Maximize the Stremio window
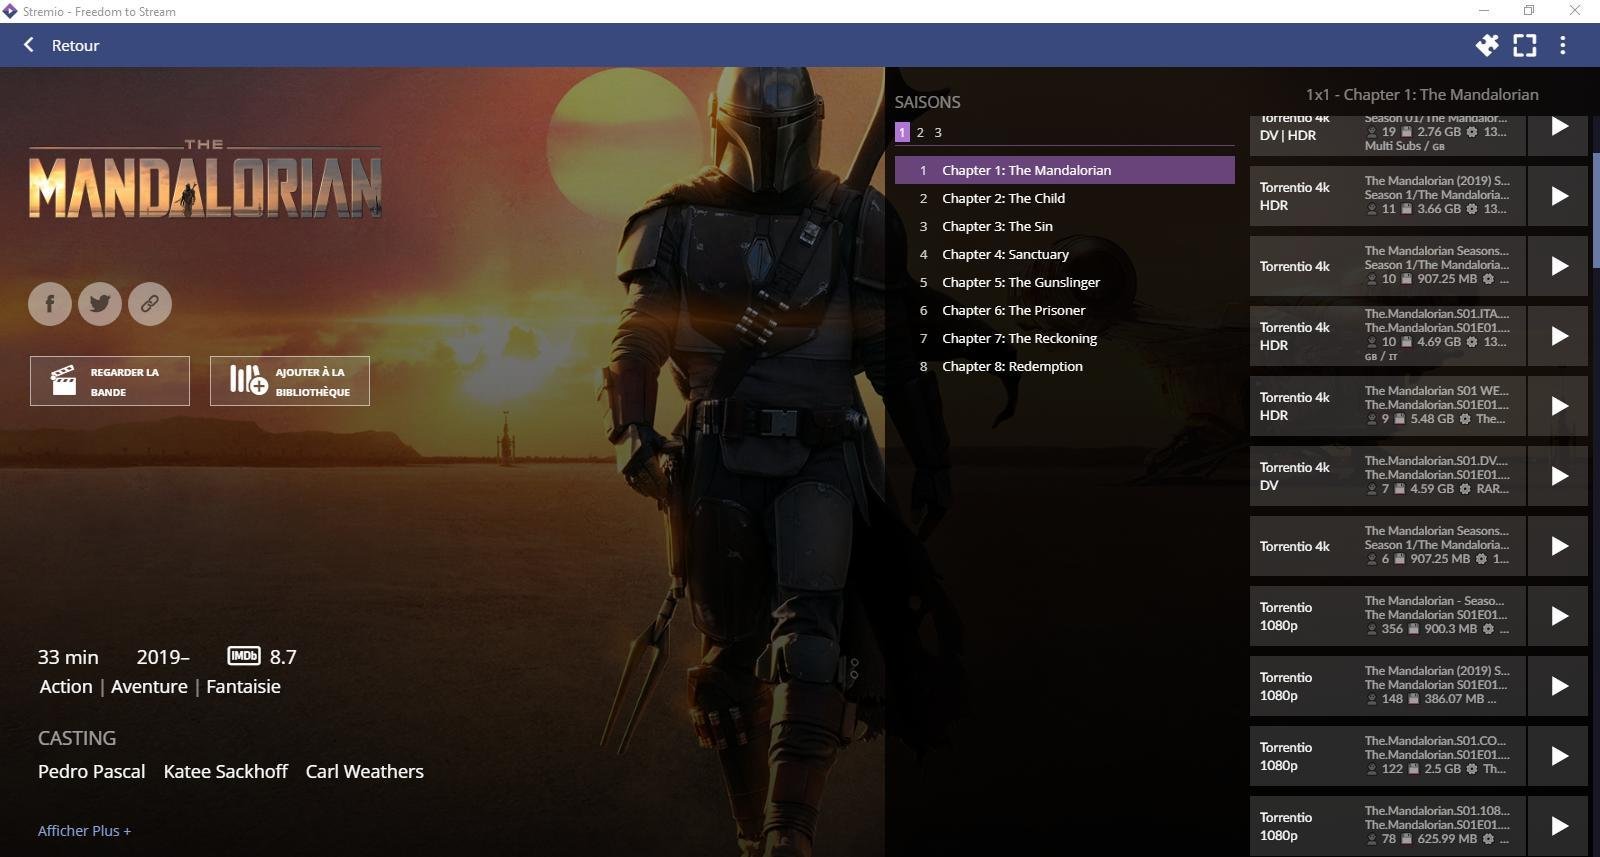Viewport: 1600px width, 857px height. [1529, 11]
